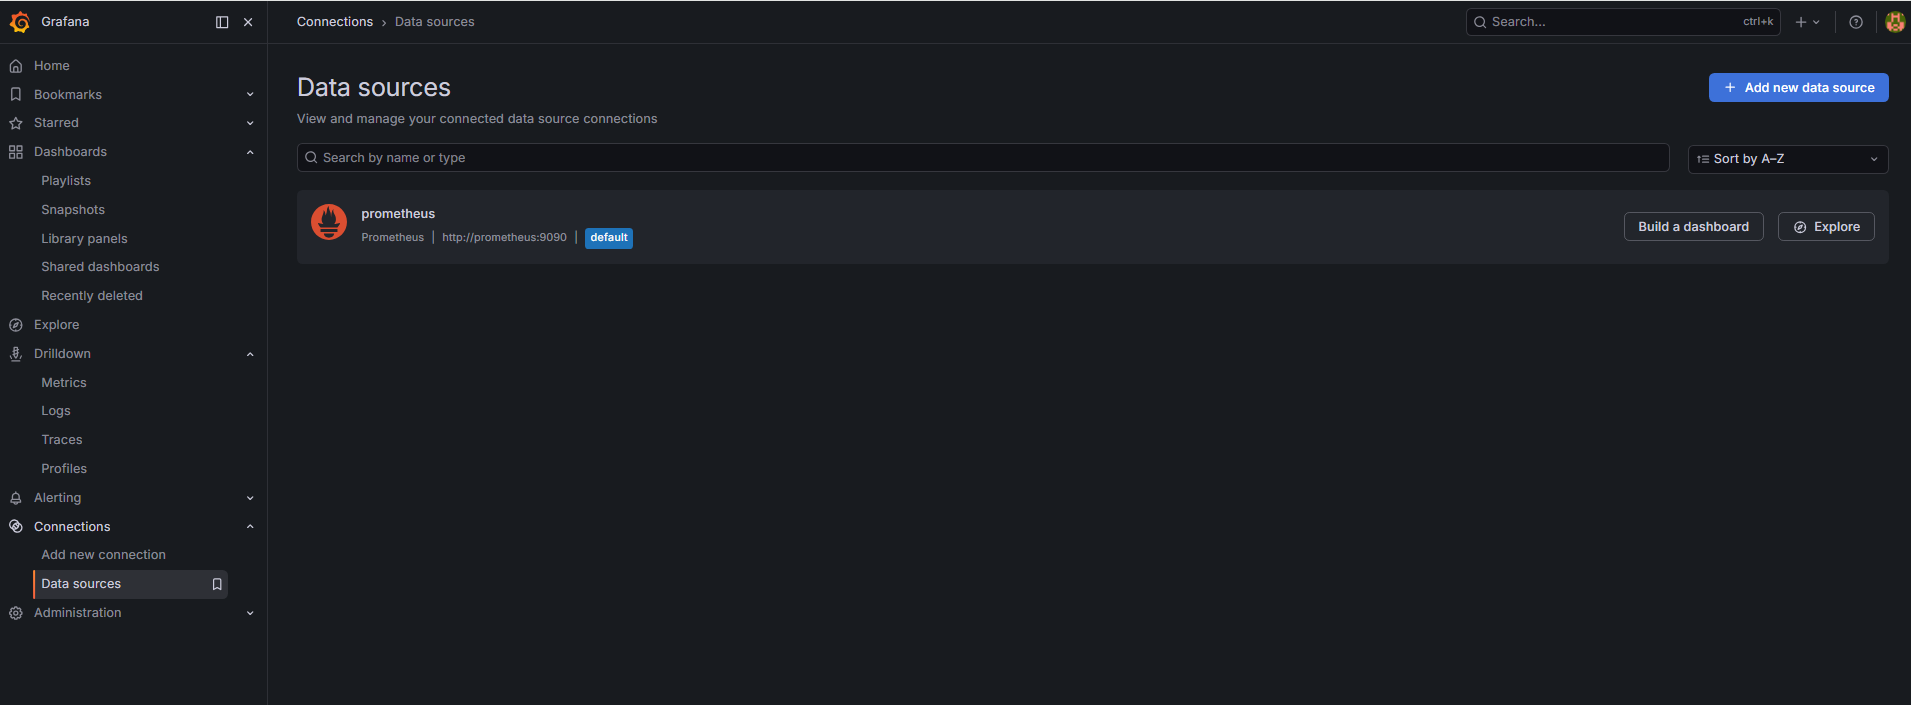1911x705 pixels.
Task: Open Playlists in sidebar
Action: (x=66, y=181)
